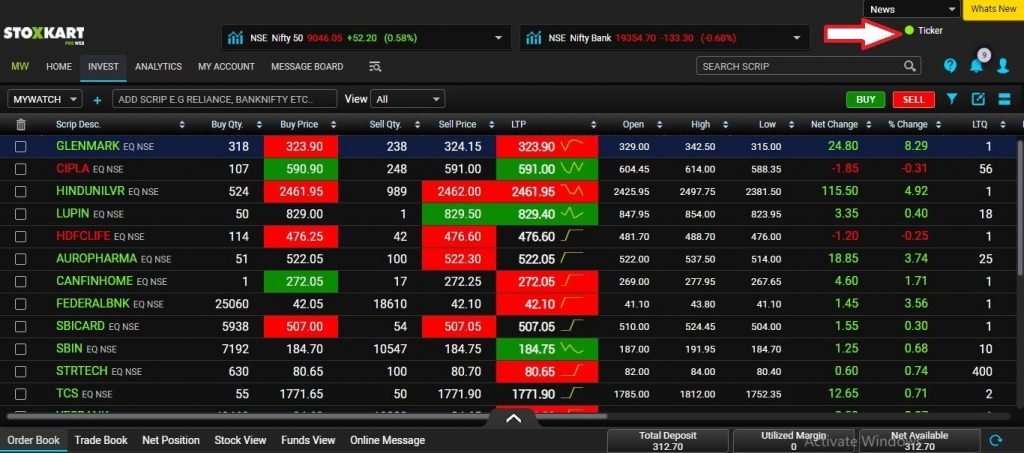The height and width of the screenshot is (453, 1024).
Task: Open the INVEST menu
Action: coord(103,67)
